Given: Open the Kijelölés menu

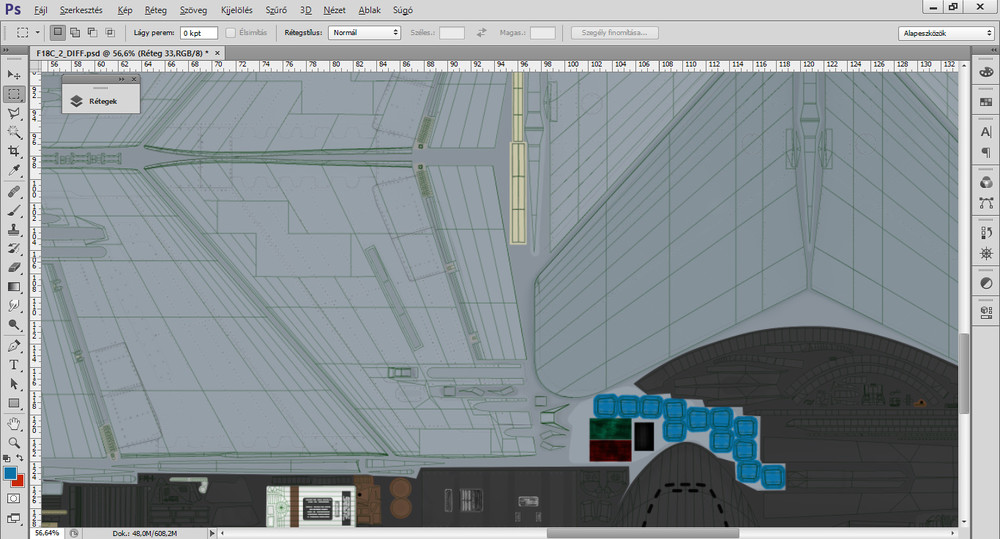Looking at the screenshot, I should (x=237, y=10).
